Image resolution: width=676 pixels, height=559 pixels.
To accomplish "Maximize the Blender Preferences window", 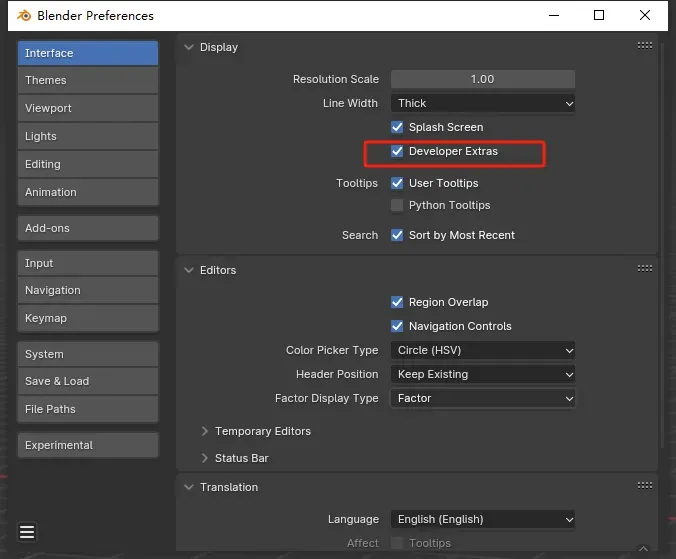I will click(x=599, y=16).
